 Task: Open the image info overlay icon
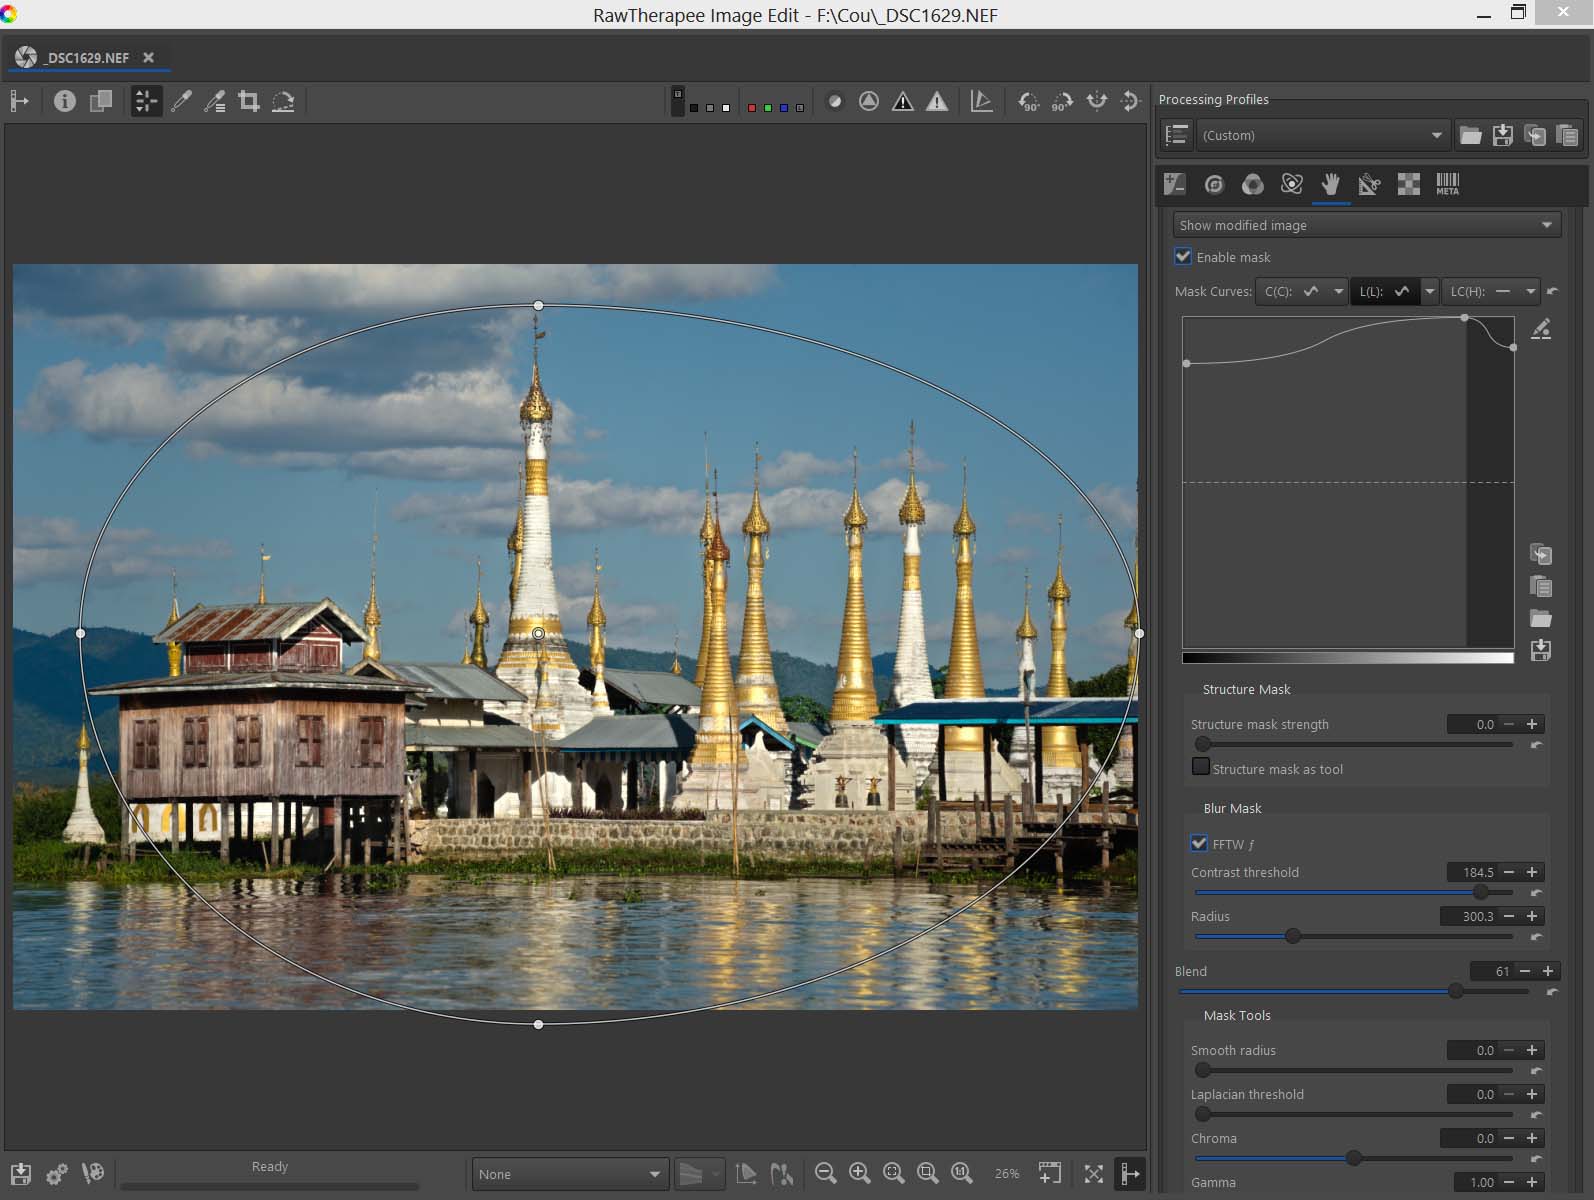(x=65, y=101)
